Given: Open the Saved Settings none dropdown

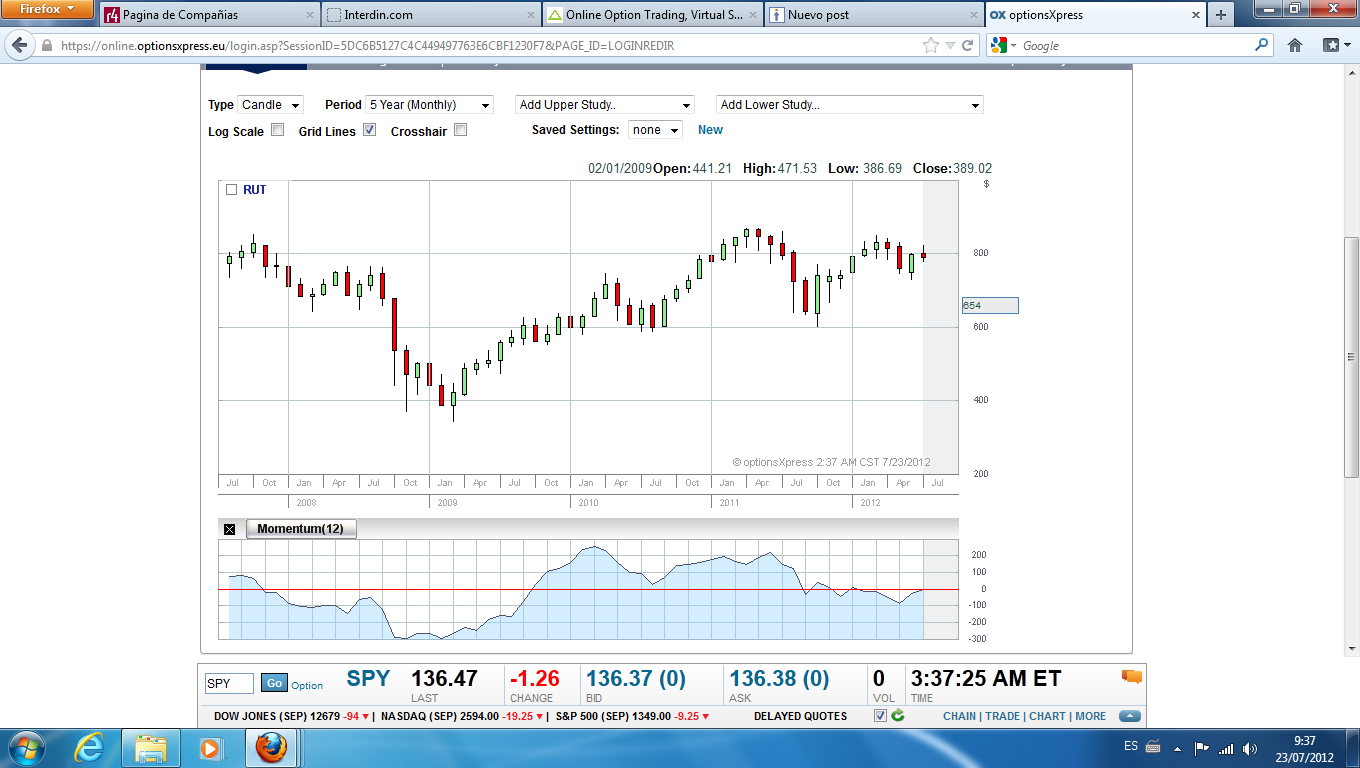Looking at the screenshot, I should tap(655, 130).
